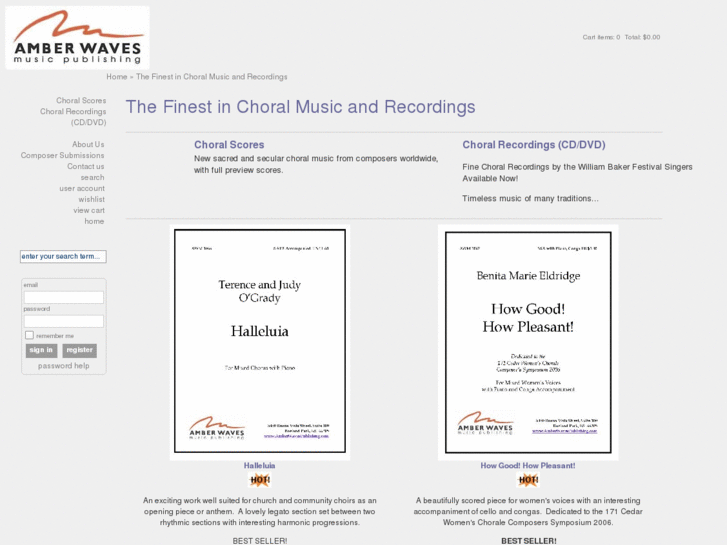Screen dimensions: 727x545
Task: Open the password help link
Action: coord(64,365)
